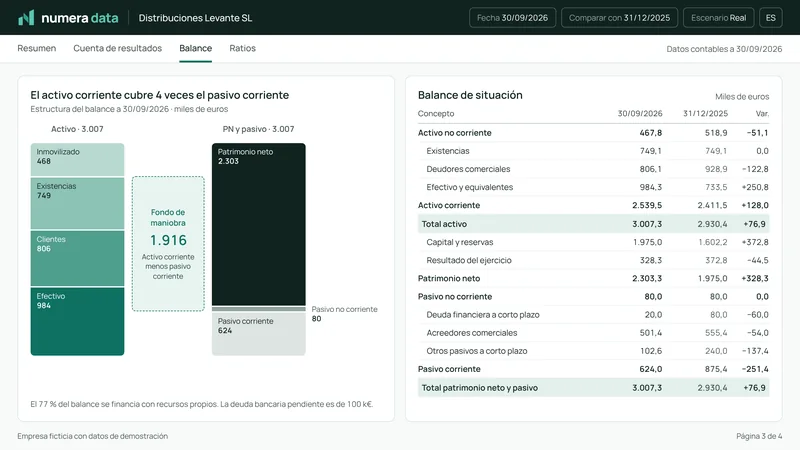Click the -251,4 Pasivo corriente variation
The width and height of the screenshot is (800, 450).
[x=755, y=369]
